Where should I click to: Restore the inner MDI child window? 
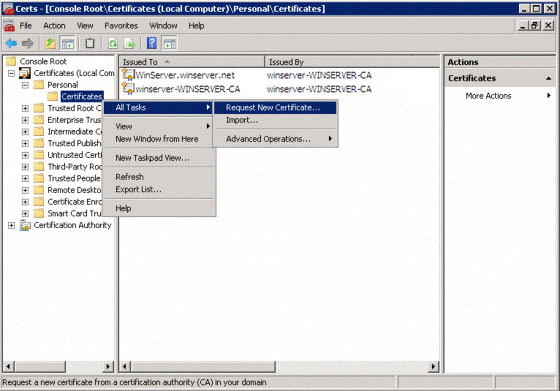coord(534,26)
